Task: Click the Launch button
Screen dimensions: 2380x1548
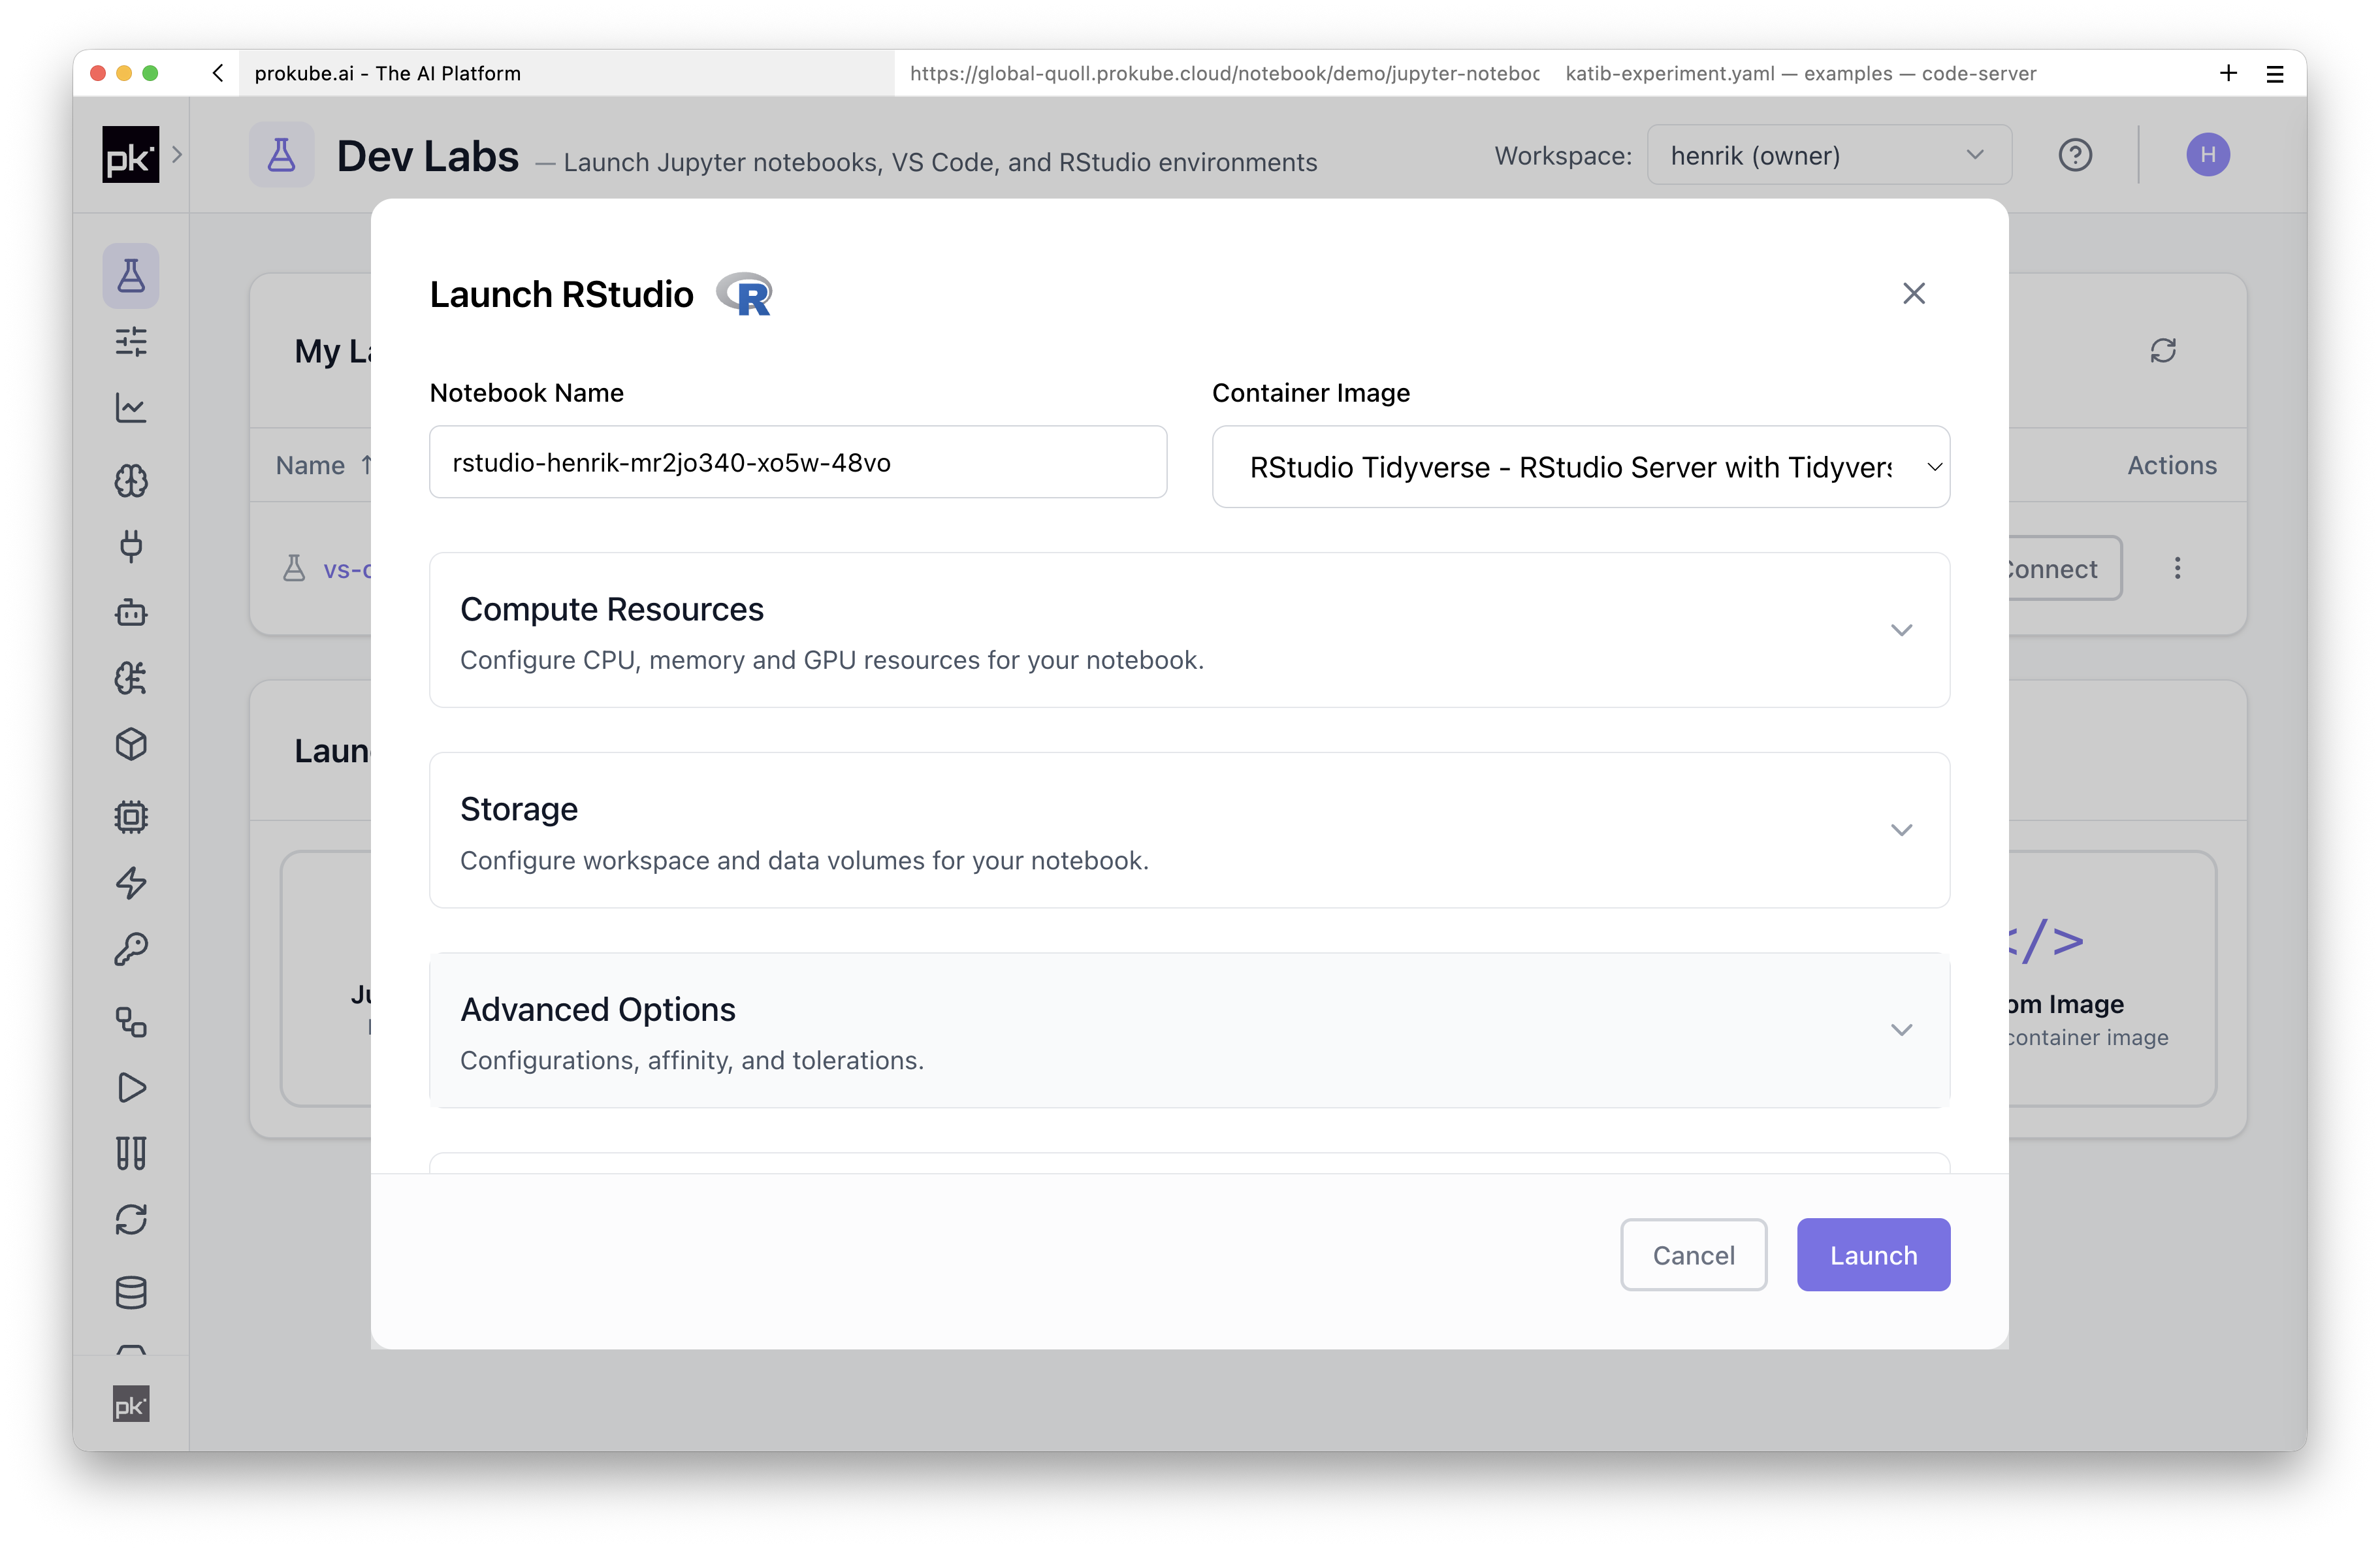Action: (x=1873, y=1255)
